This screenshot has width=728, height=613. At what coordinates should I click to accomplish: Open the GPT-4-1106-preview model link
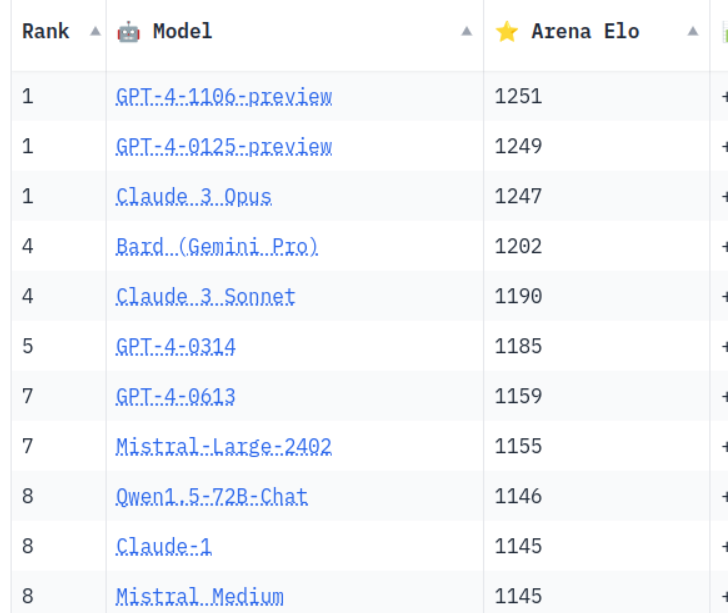223,97
